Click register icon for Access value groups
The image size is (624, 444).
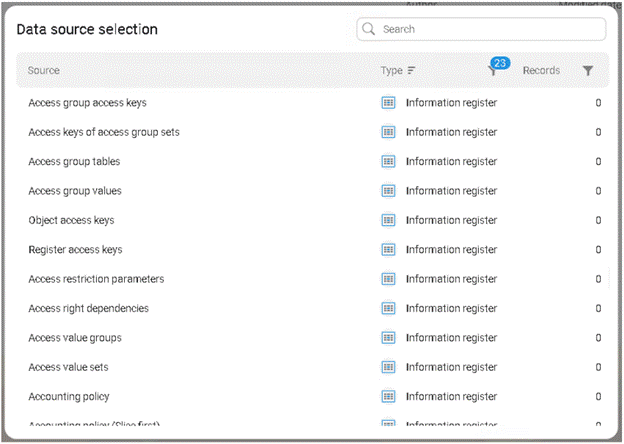click(x=389, y=338)
